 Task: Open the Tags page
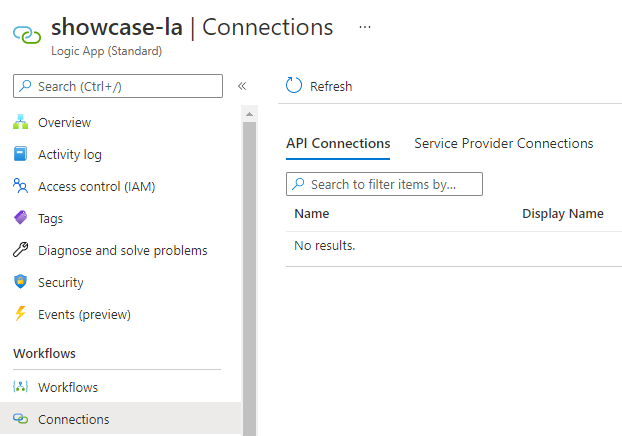[50, 219]
